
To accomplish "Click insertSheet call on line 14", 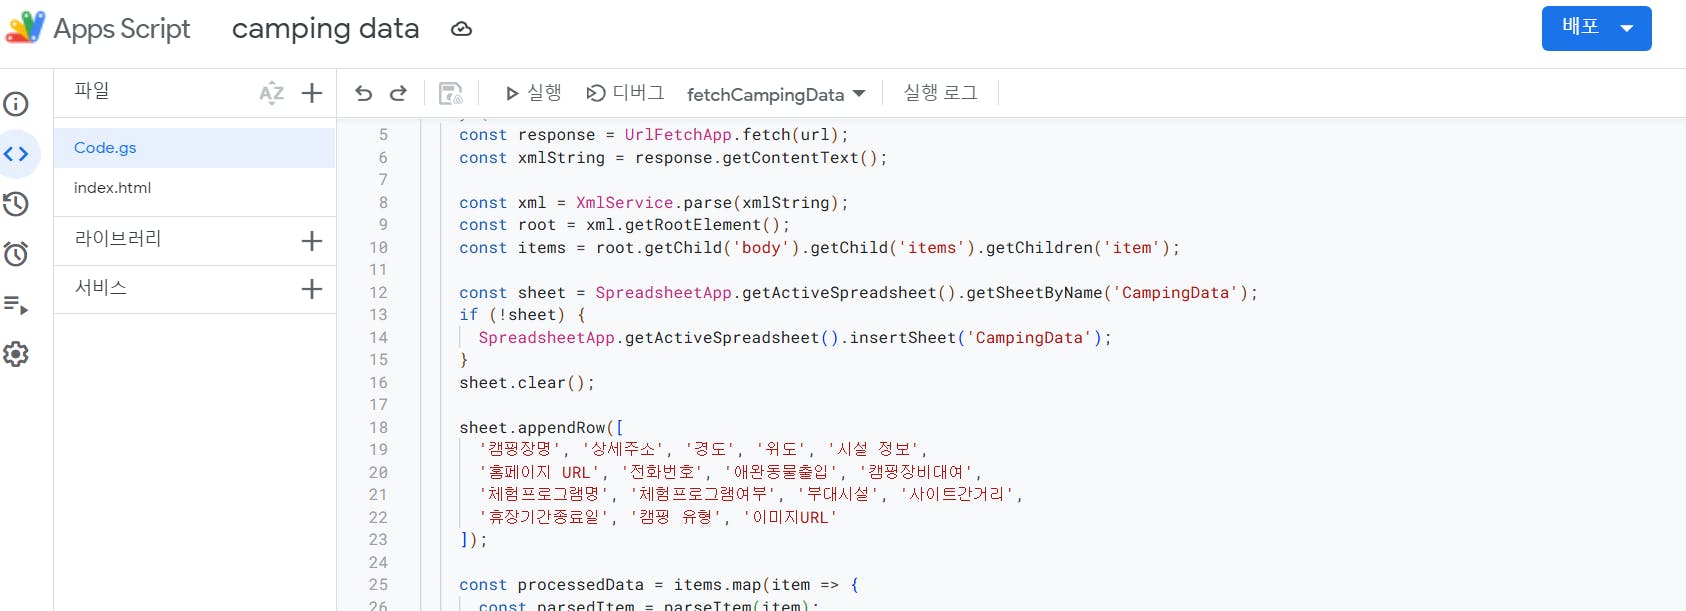I will (x=903, y=338).
